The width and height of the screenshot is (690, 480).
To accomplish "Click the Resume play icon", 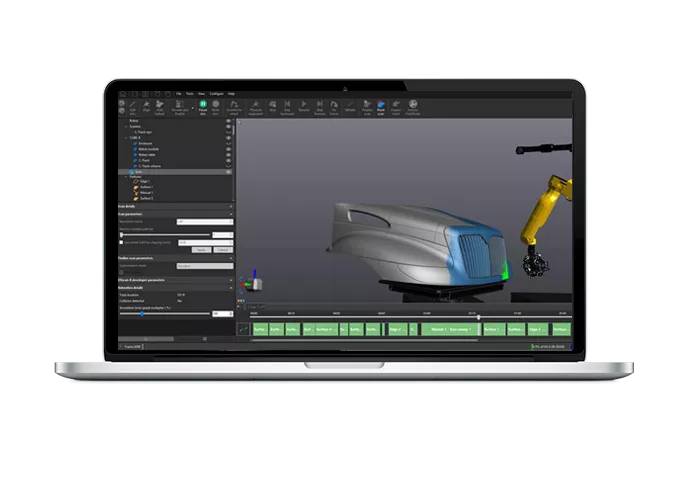I will (304, 104).
